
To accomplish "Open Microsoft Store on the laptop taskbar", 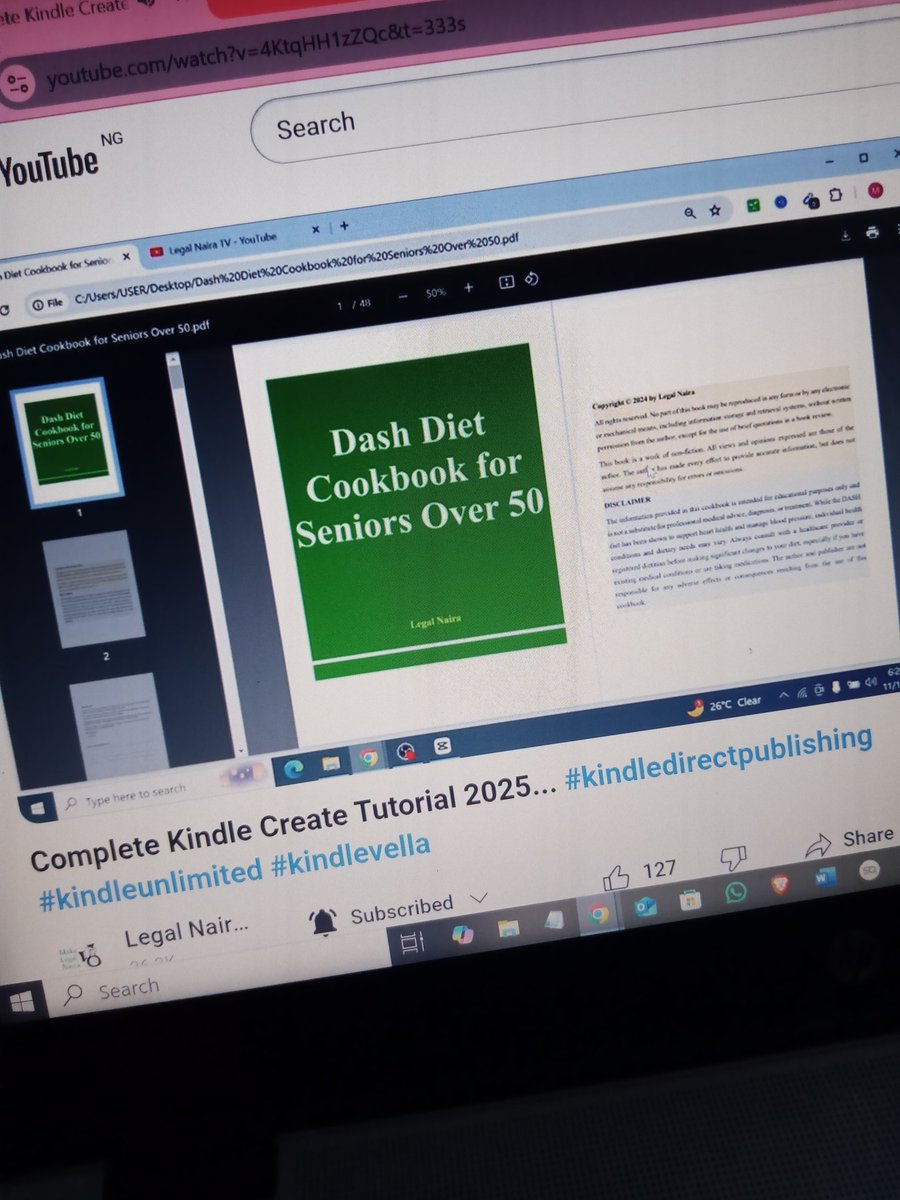I will click(690, 899).
